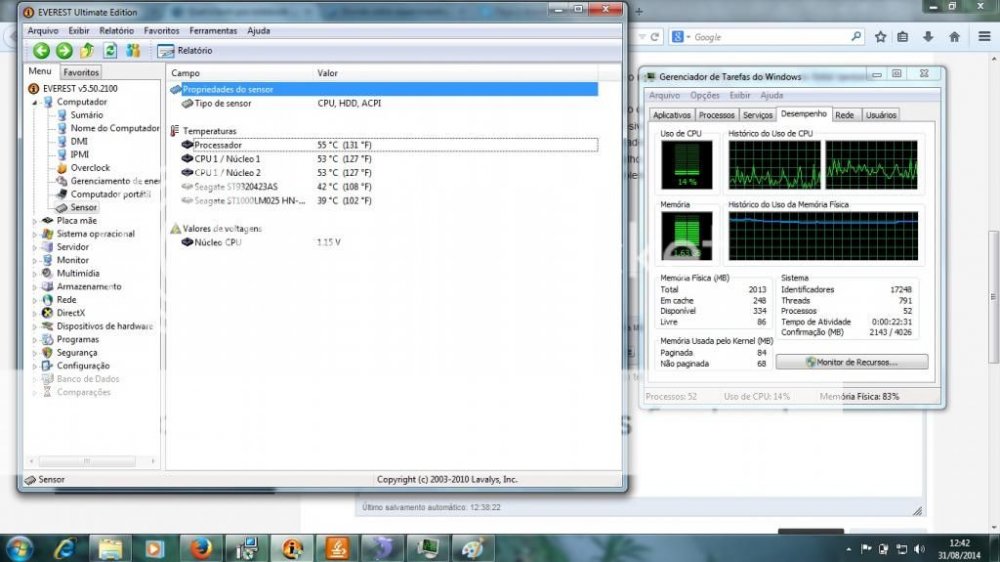The height and width of the screenshot is (562, 1000).
Task: Collapse the Computador tree node
Action: pos(36,102)
